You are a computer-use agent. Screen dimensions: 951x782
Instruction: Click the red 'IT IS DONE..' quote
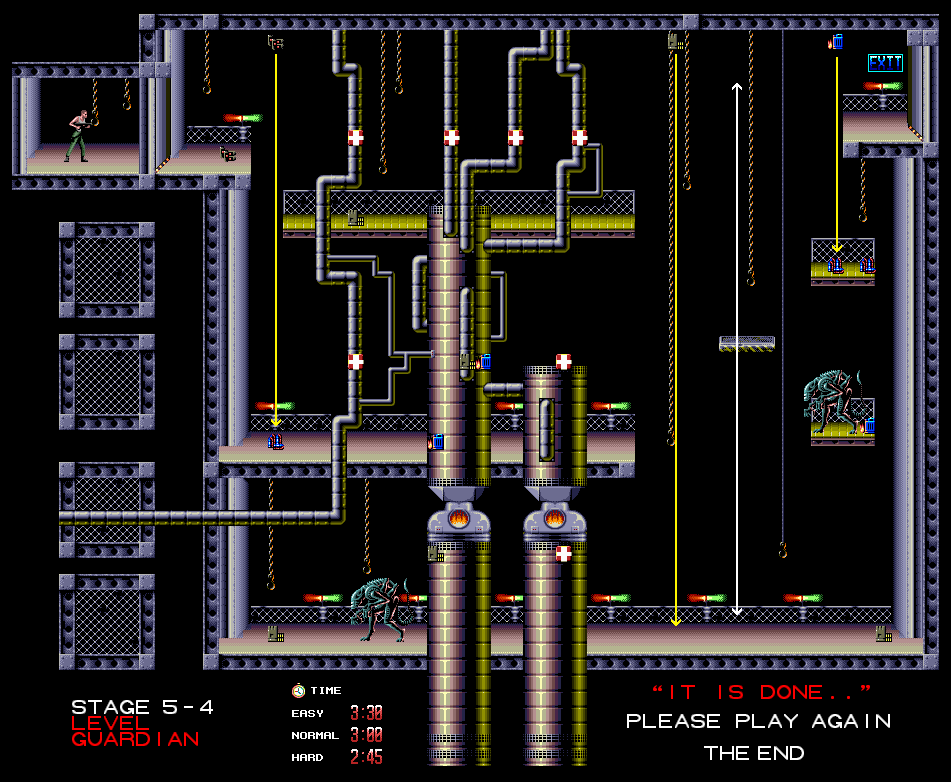pyautogui.click(x=761, y=692)
